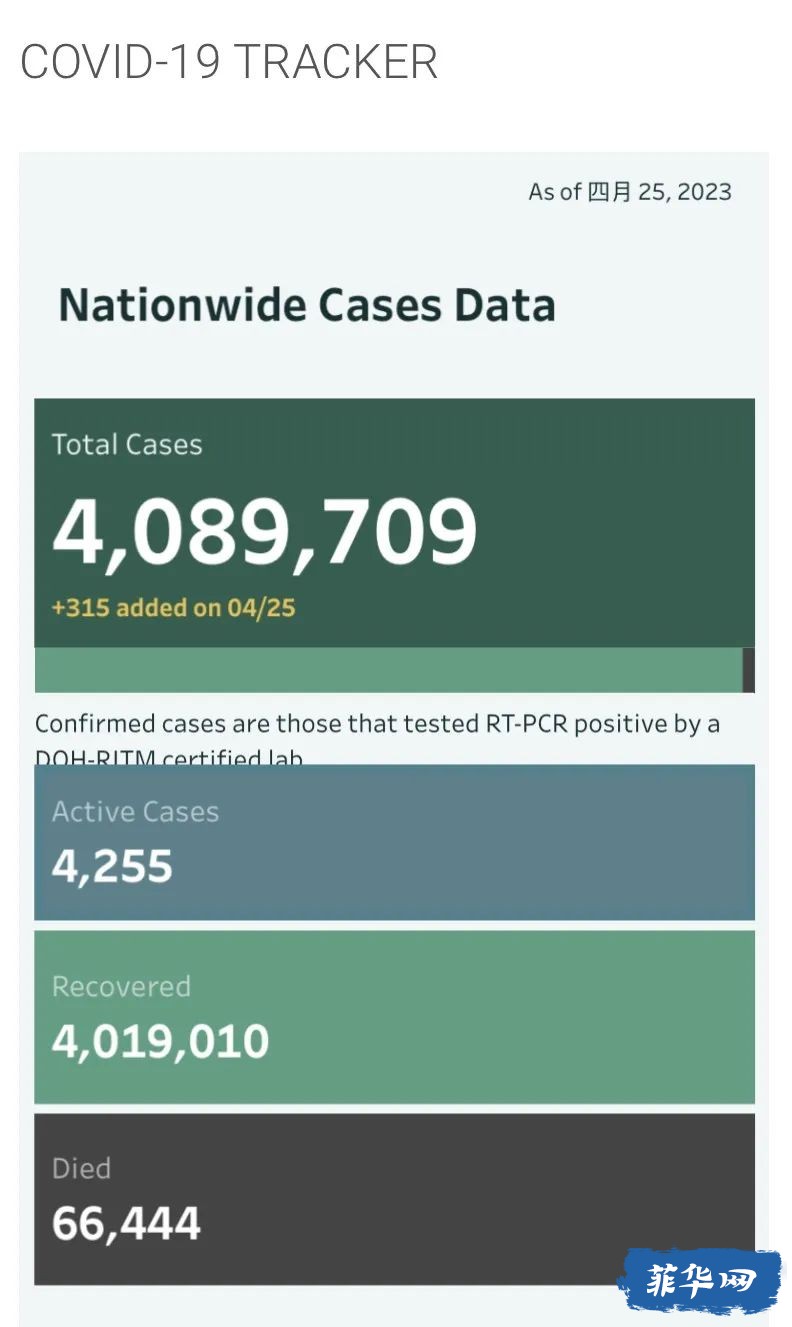Screen dimensions: 792x1327
Task: Select the +315 added on 04/25 note
Action: pyautogui.click(x=173, y=607)
